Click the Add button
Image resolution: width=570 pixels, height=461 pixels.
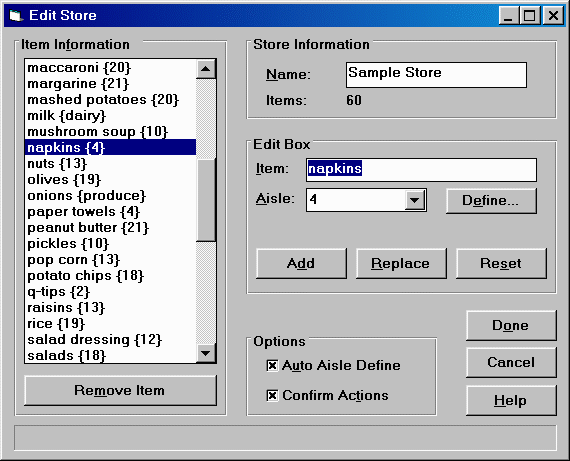pyautogui.click(x=301, y=263)
